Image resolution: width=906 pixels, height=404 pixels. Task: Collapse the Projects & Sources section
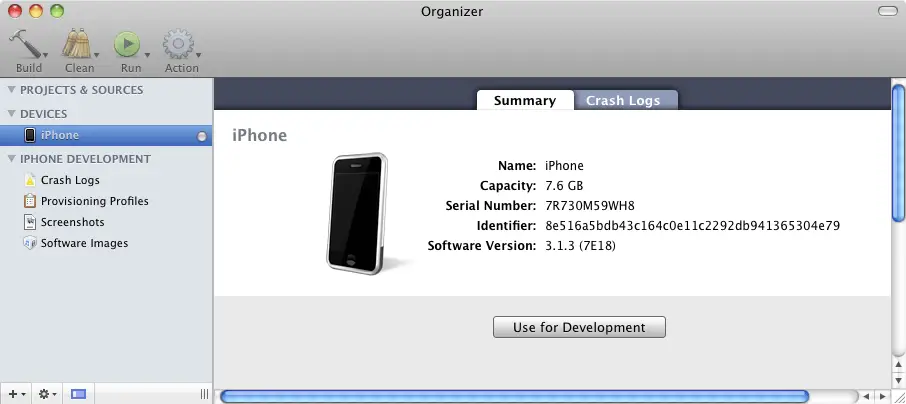(x=11, y=90)
